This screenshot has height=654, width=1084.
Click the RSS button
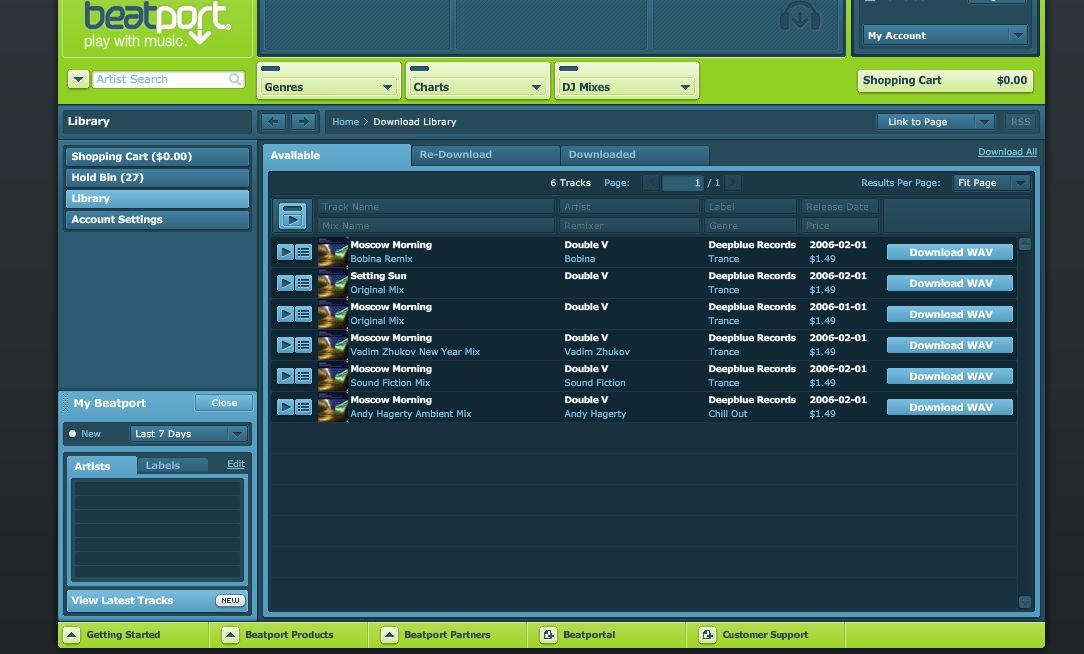(1020, 122)
